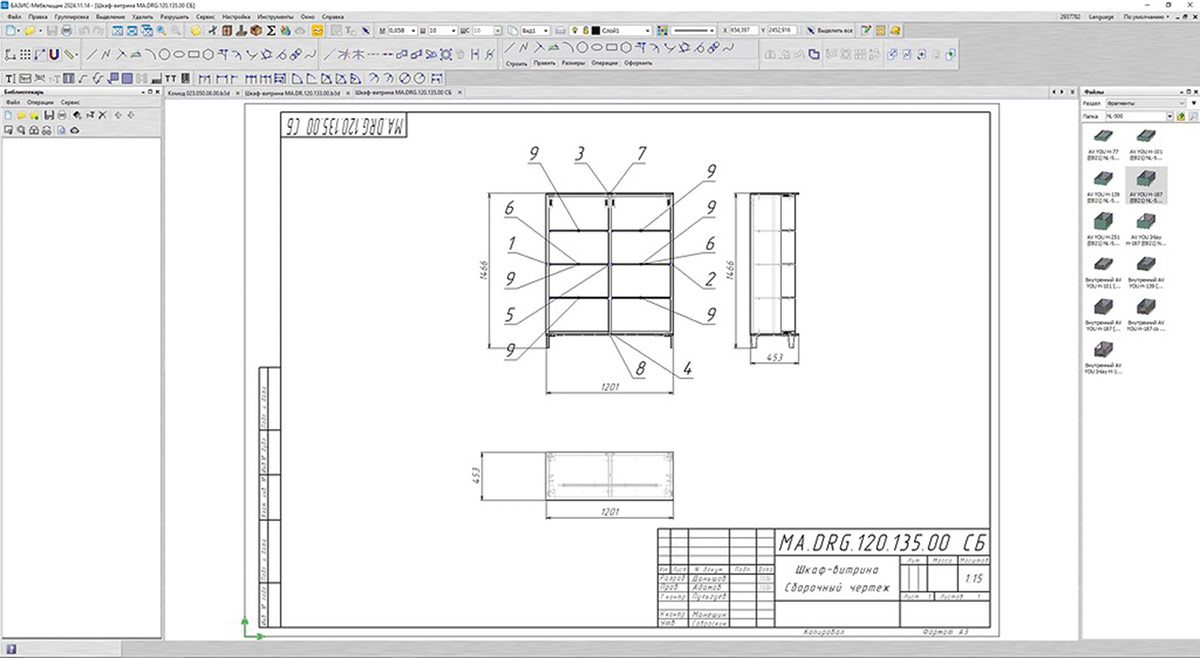Click the Open folder icon
Image resolution: width=1200 pixels, height=658 pixels.
coord(30,32)
